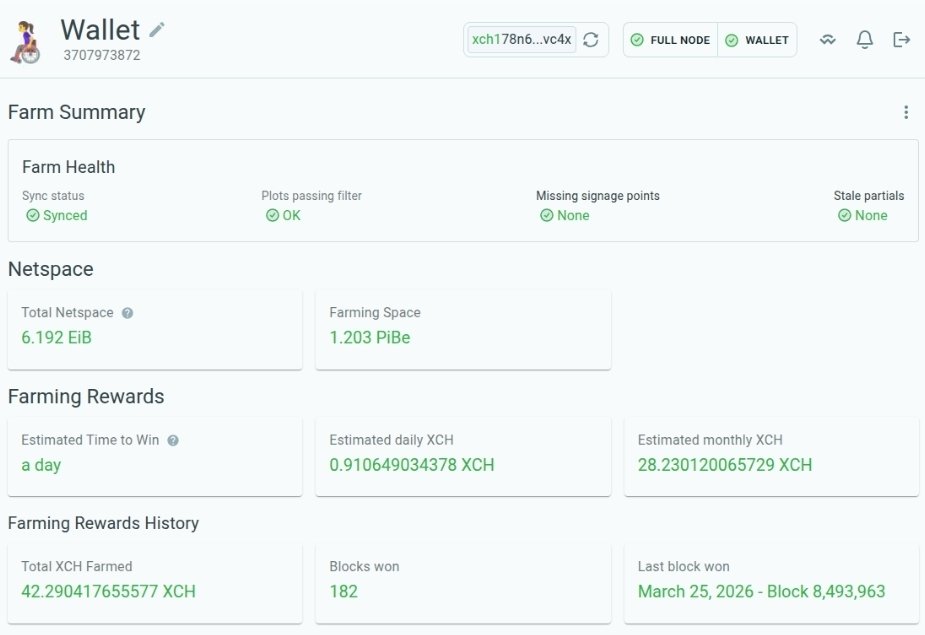The image size is (925, 635).
Task: Click the Farming Rewards History heading
Action: coord(103,523)
